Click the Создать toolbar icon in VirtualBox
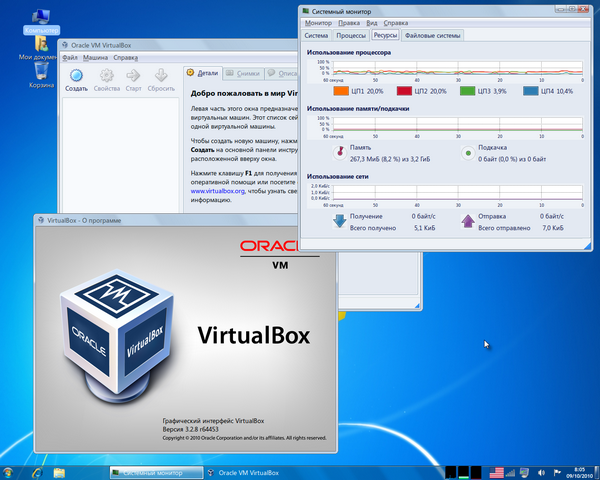This screenshot has height=480, width=600. pyautogui.click(x=76, y=75)
